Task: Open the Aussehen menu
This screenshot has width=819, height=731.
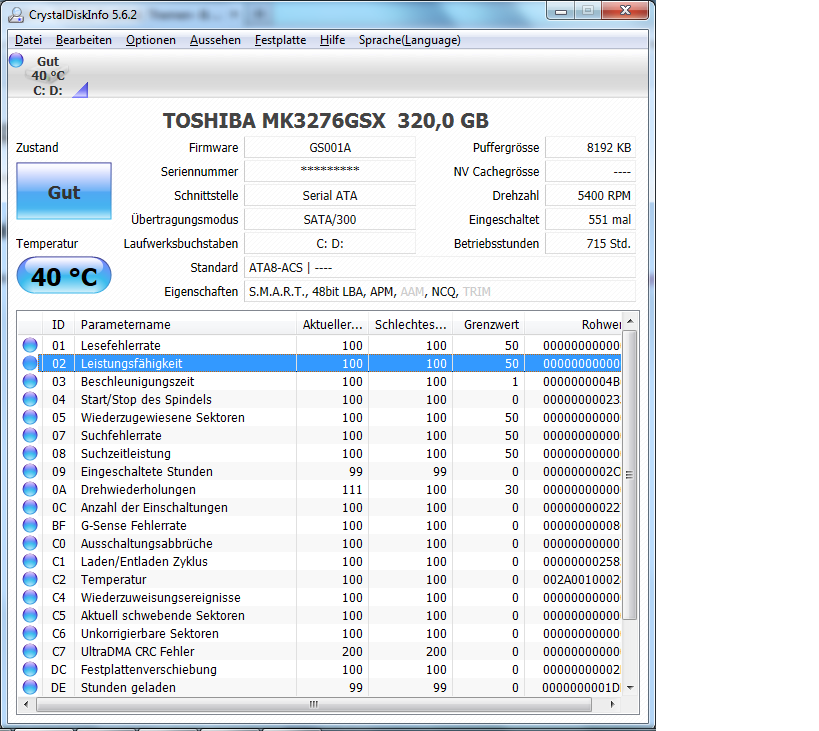Action: click(x=215, y=40)
